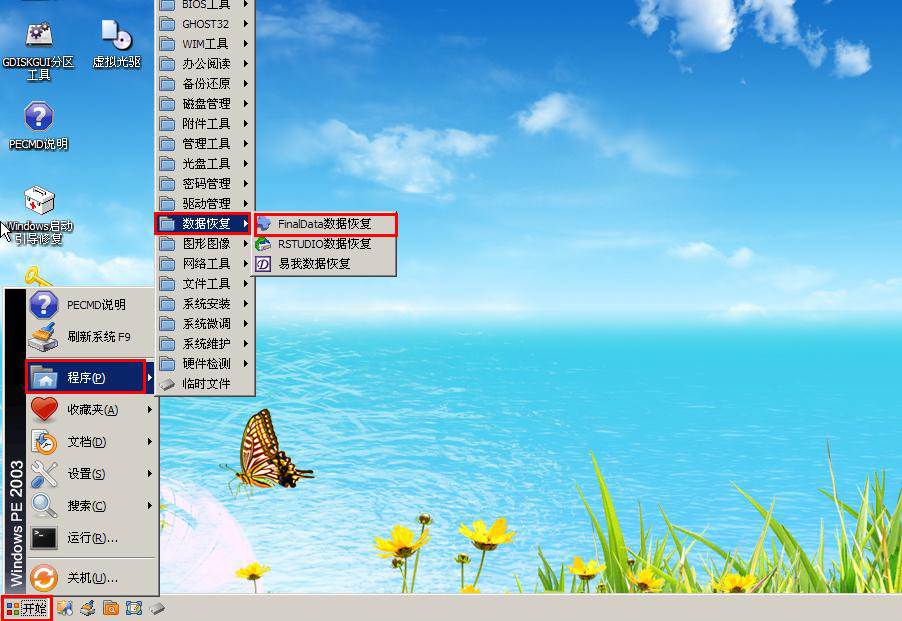902x621 pixels.
Task: Open 系统安装 folder in programs menu
Action: [205, 304]
